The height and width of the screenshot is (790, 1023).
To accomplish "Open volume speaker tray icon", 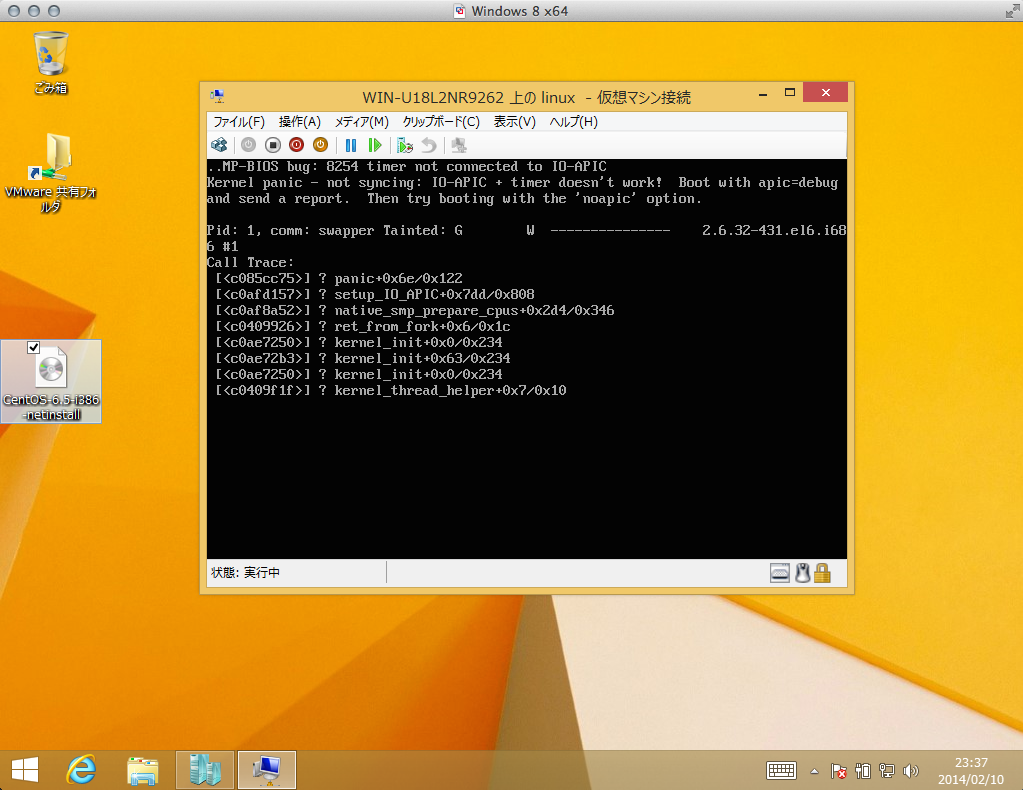I will coord(910,771).
